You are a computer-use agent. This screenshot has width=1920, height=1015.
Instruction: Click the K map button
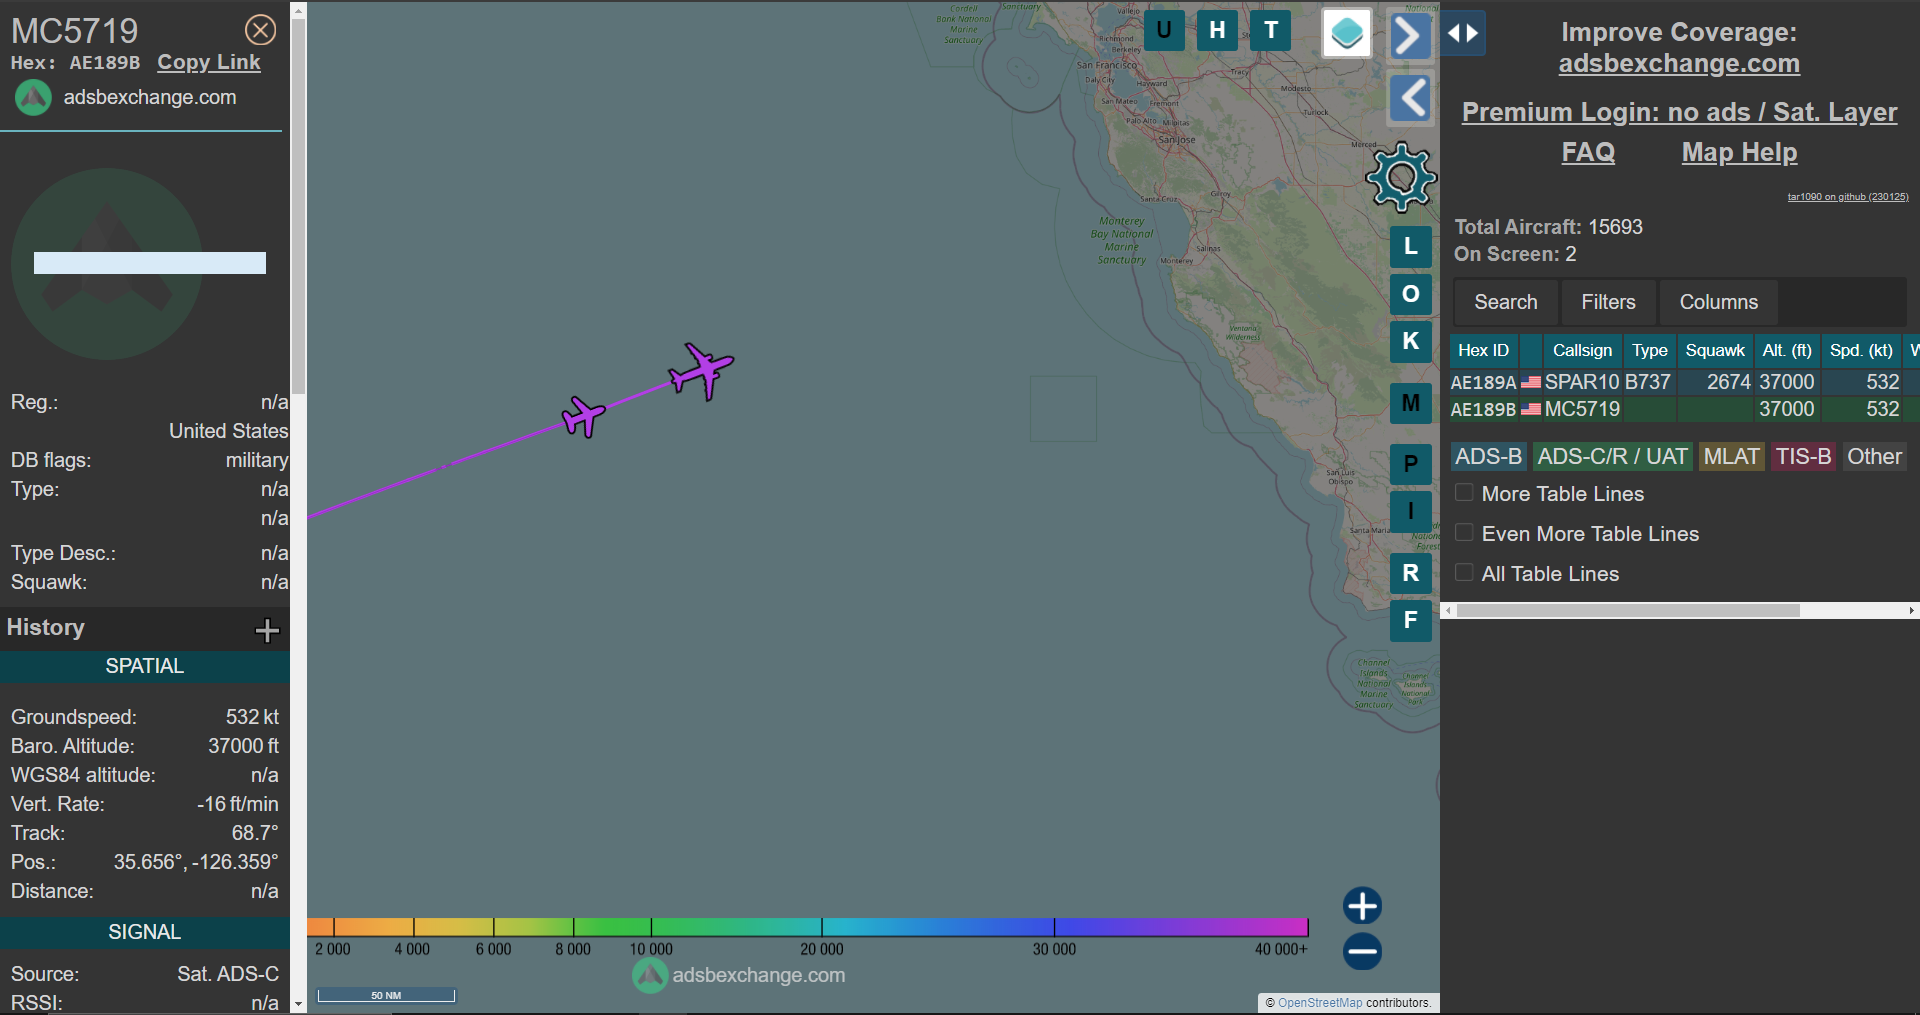(x=1411, y=341)
